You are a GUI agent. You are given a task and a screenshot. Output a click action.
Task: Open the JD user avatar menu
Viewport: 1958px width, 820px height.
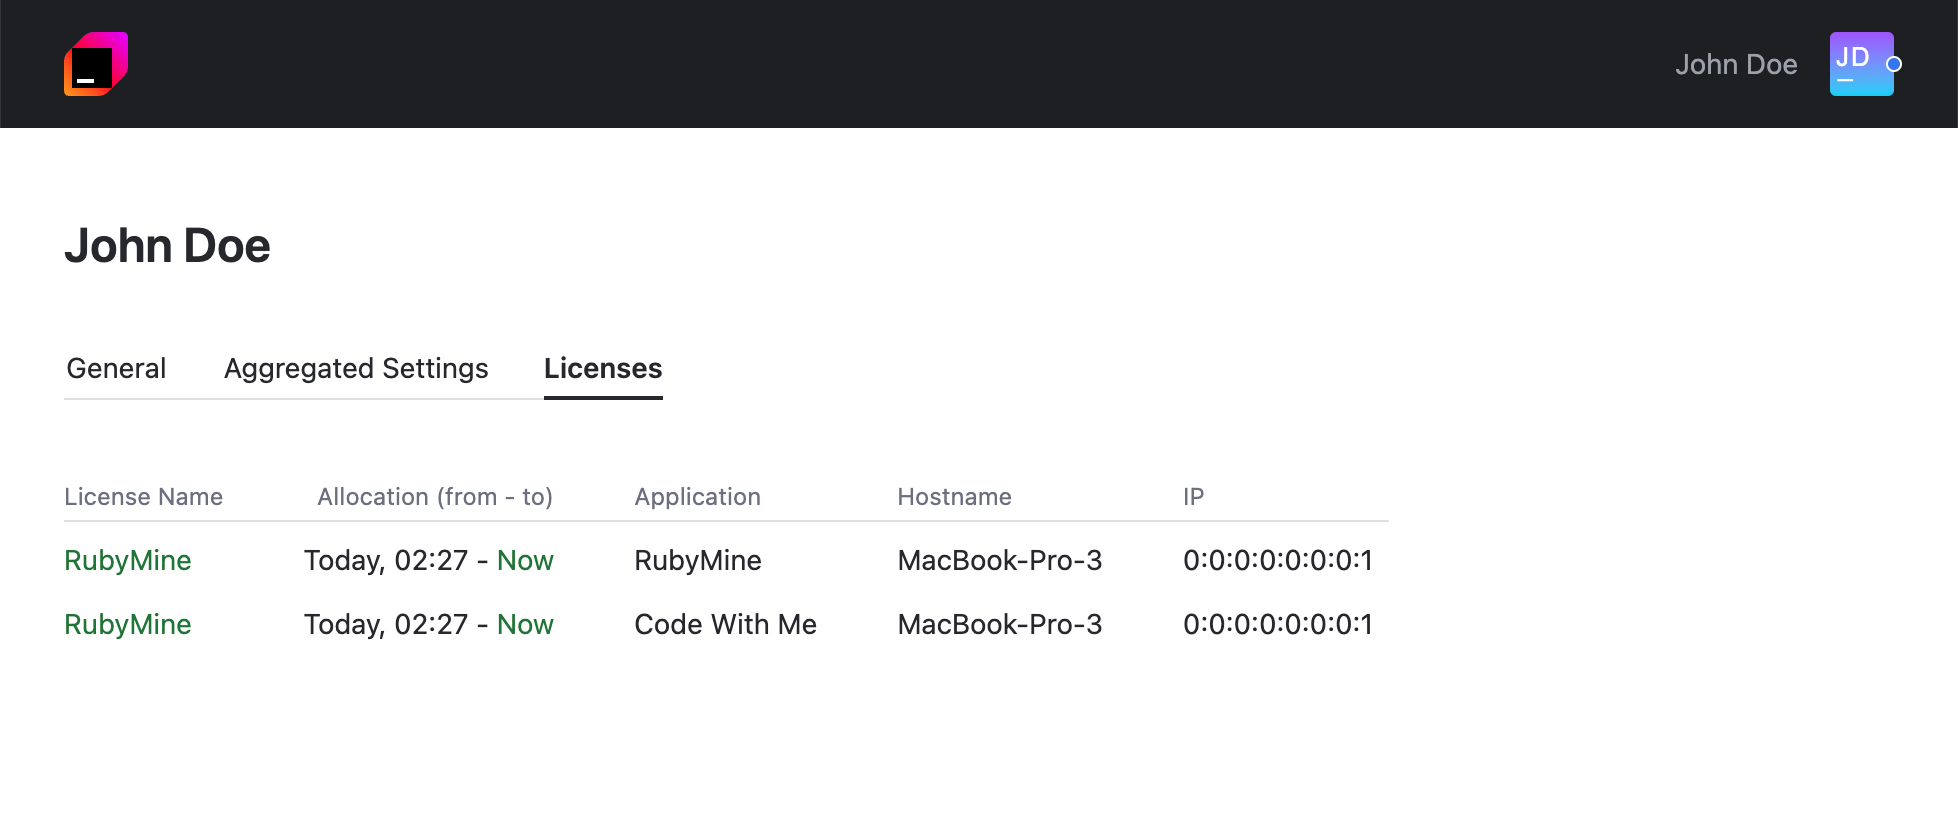(x=1861, y=64)
